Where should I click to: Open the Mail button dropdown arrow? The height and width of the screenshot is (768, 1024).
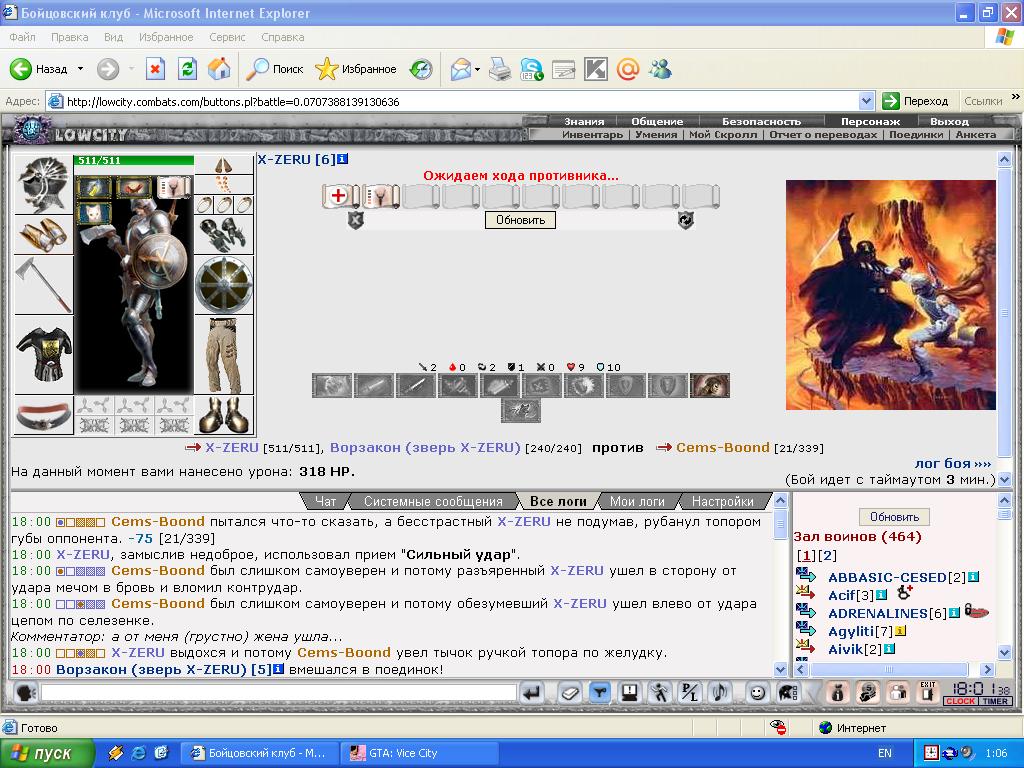pyautogui.click(x=477, y=69)
